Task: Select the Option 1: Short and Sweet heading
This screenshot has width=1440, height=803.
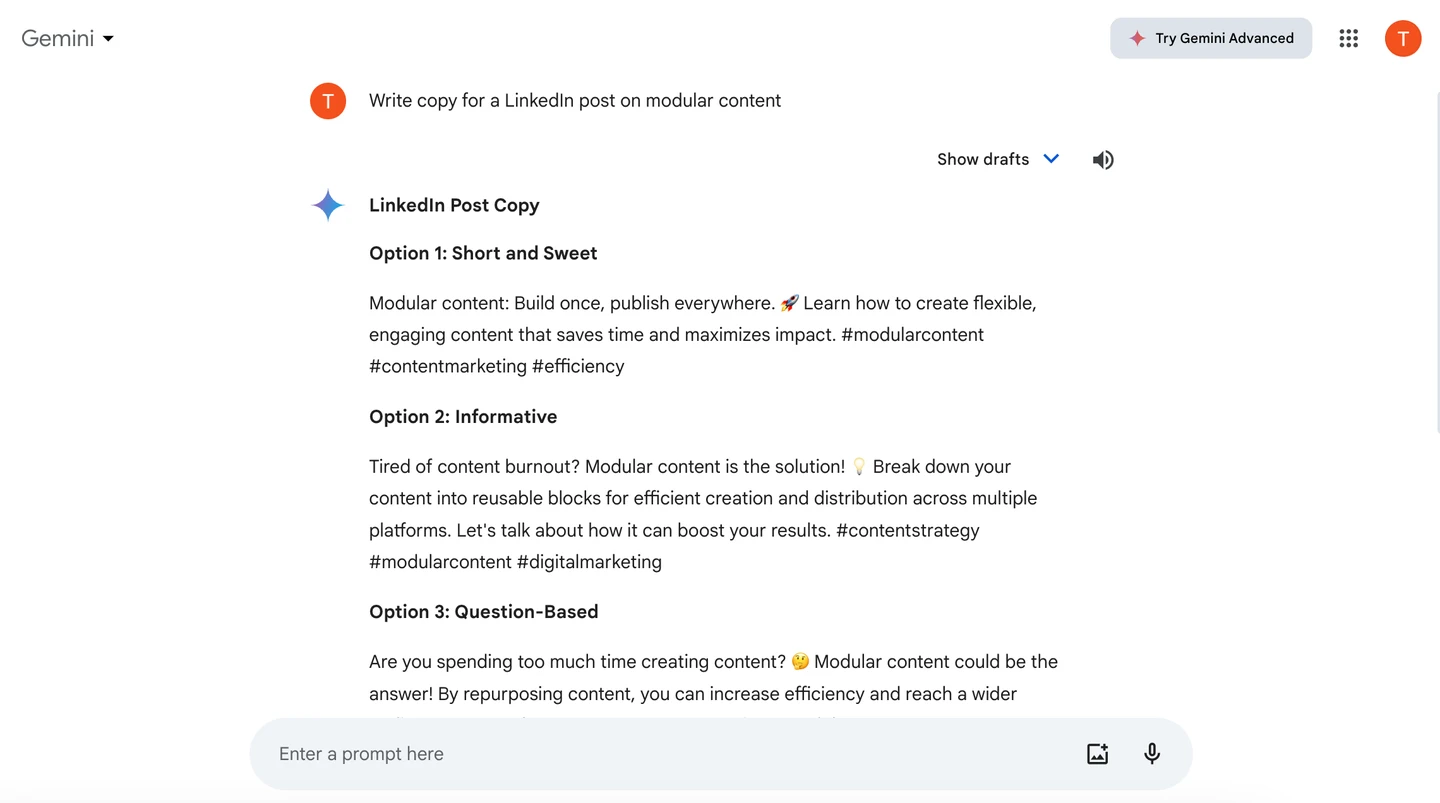Action: pos(483,253)
